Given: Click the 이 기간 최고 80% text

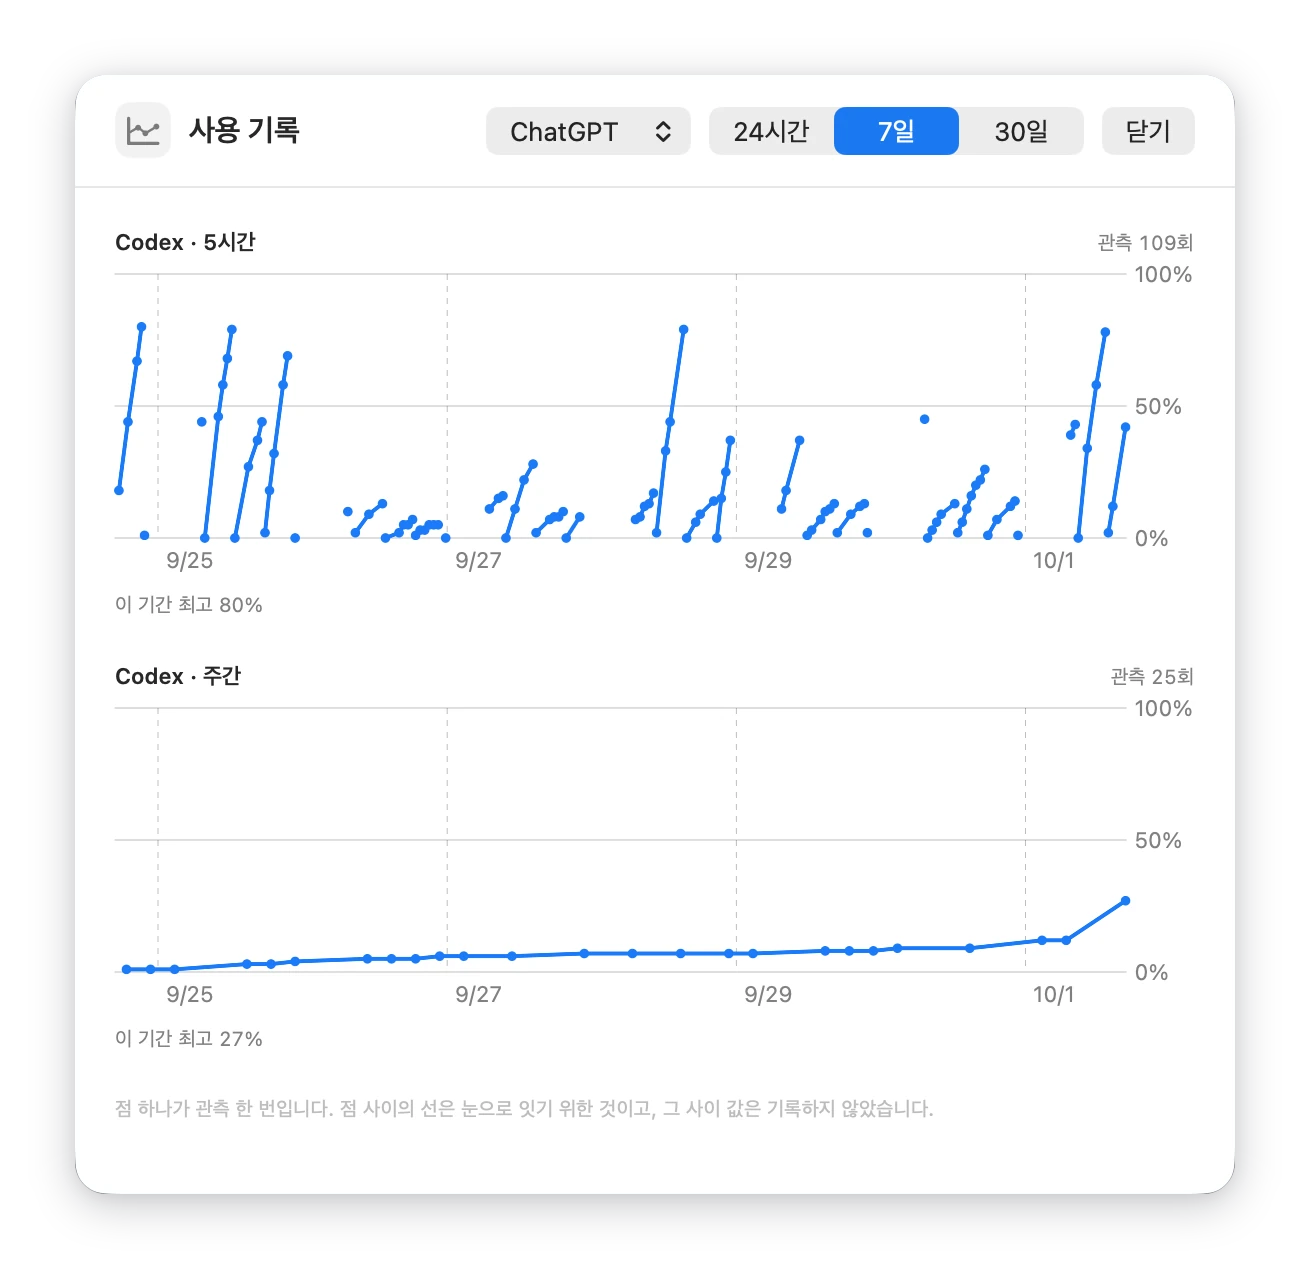Looking at the screenshot, I should (x=189, y=605).
